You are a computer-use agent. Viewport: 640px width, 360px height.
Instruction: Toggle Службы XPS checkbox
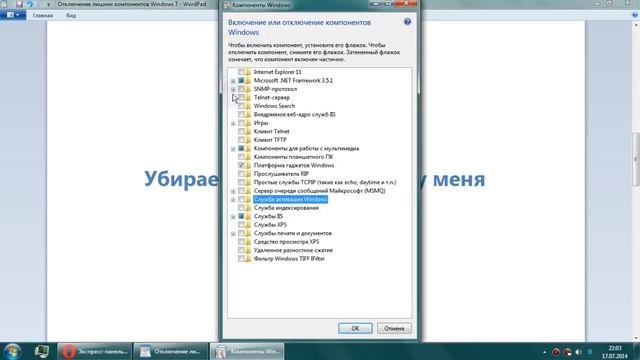click(x=241, y=224)
